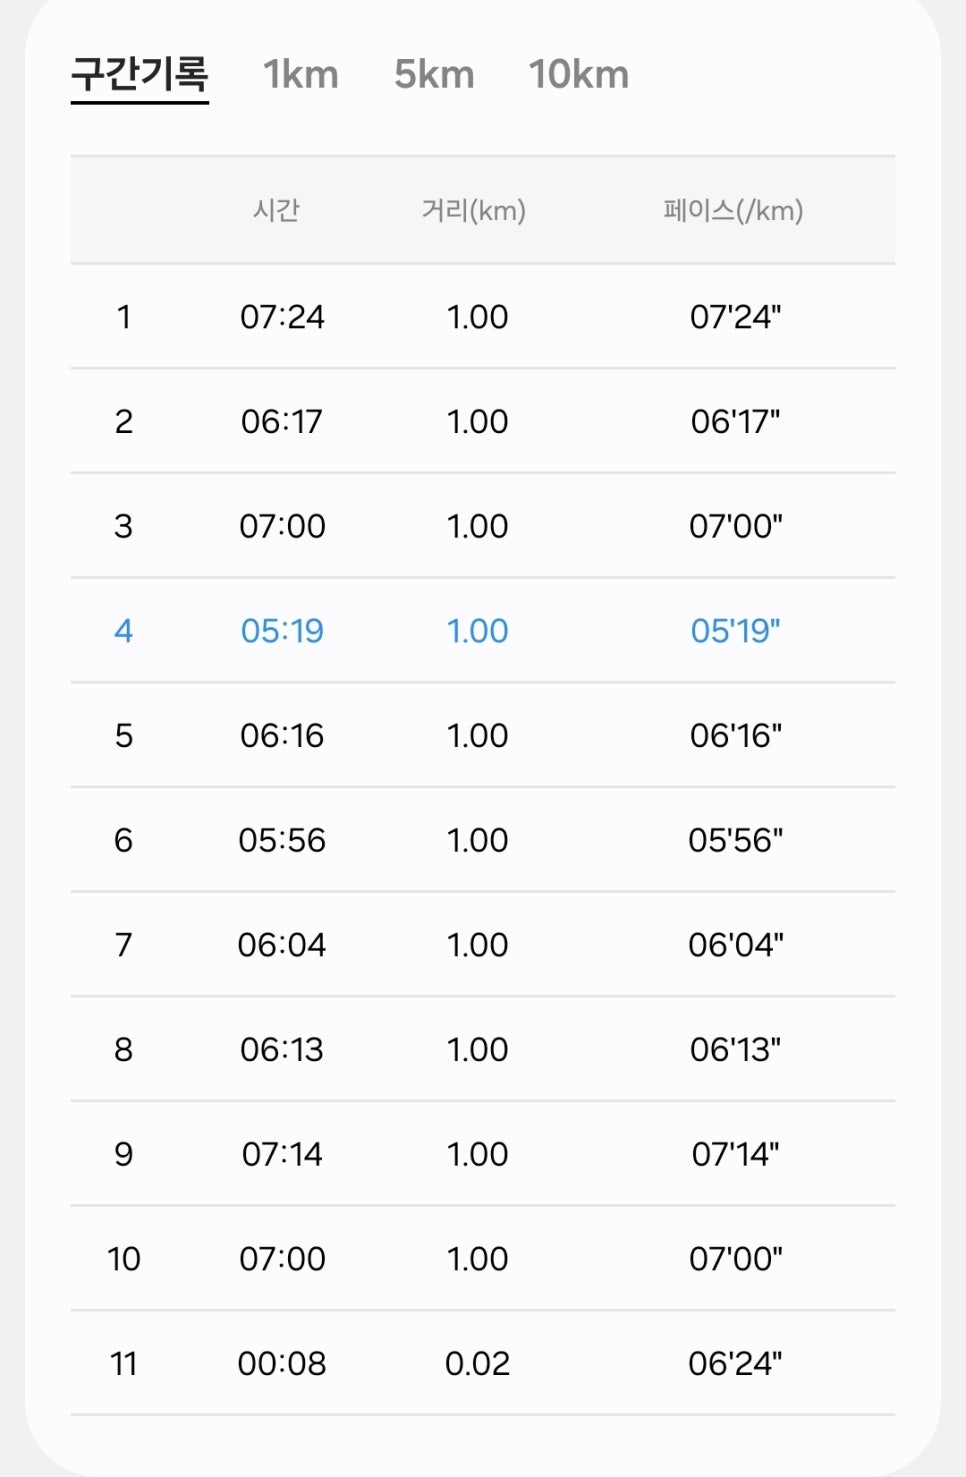Tap the 06'24" pace in lap 11
The height and width of the screenshot is (1477, 966).
pyautogui.click(x=736, y=1364)
